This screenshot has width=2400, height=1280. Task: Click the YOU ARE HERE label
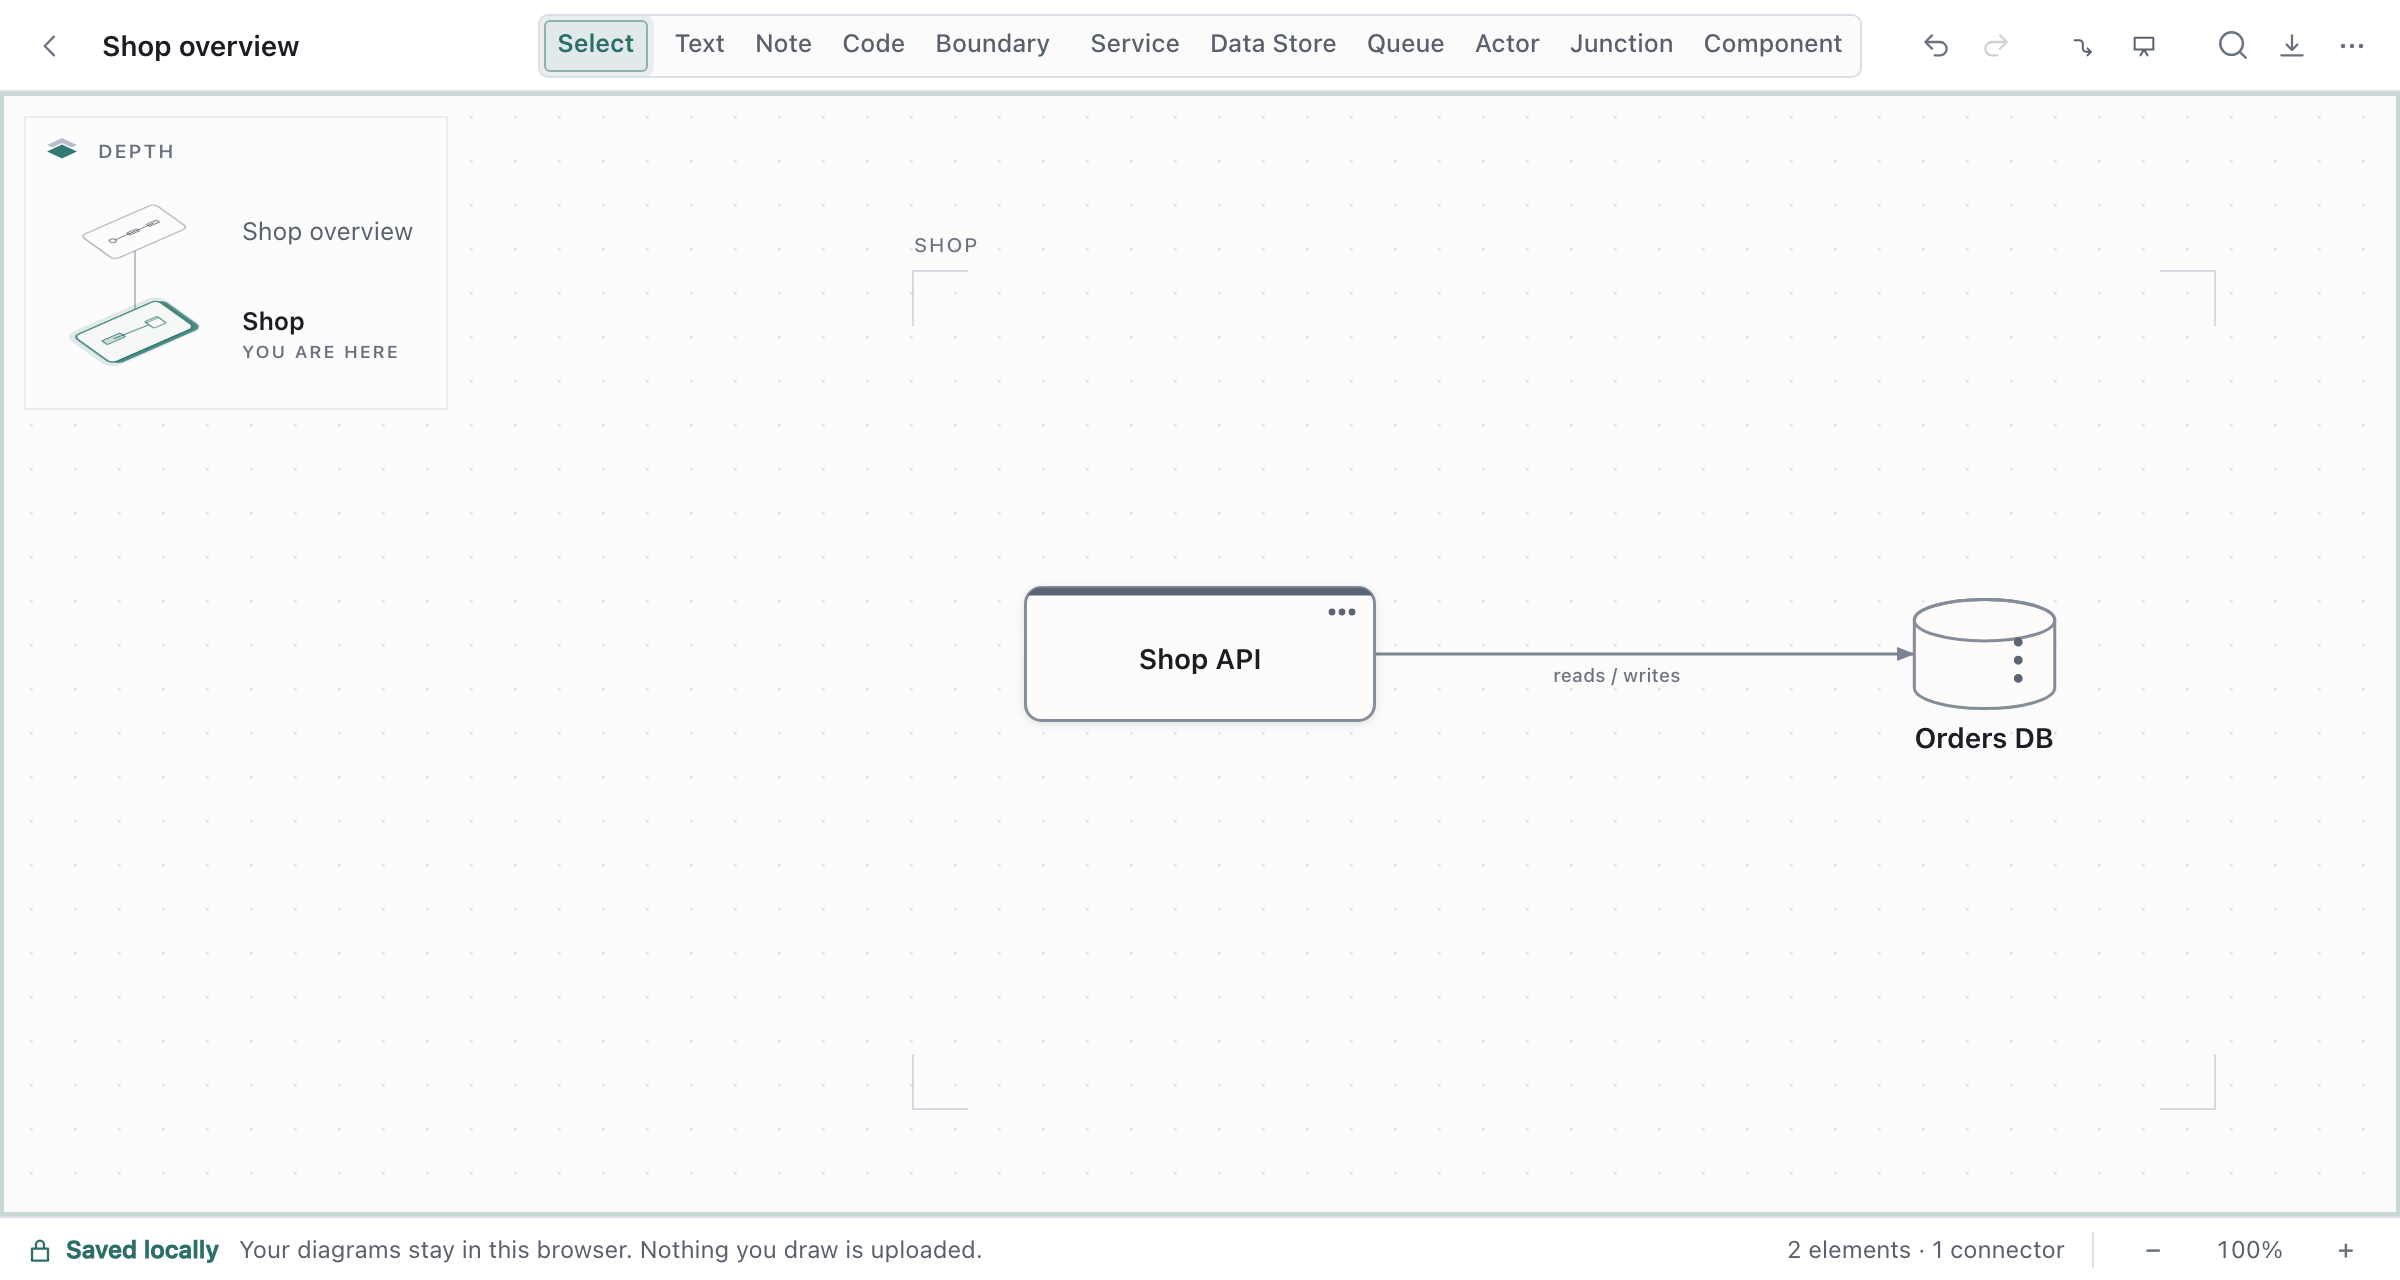(320, 352)
